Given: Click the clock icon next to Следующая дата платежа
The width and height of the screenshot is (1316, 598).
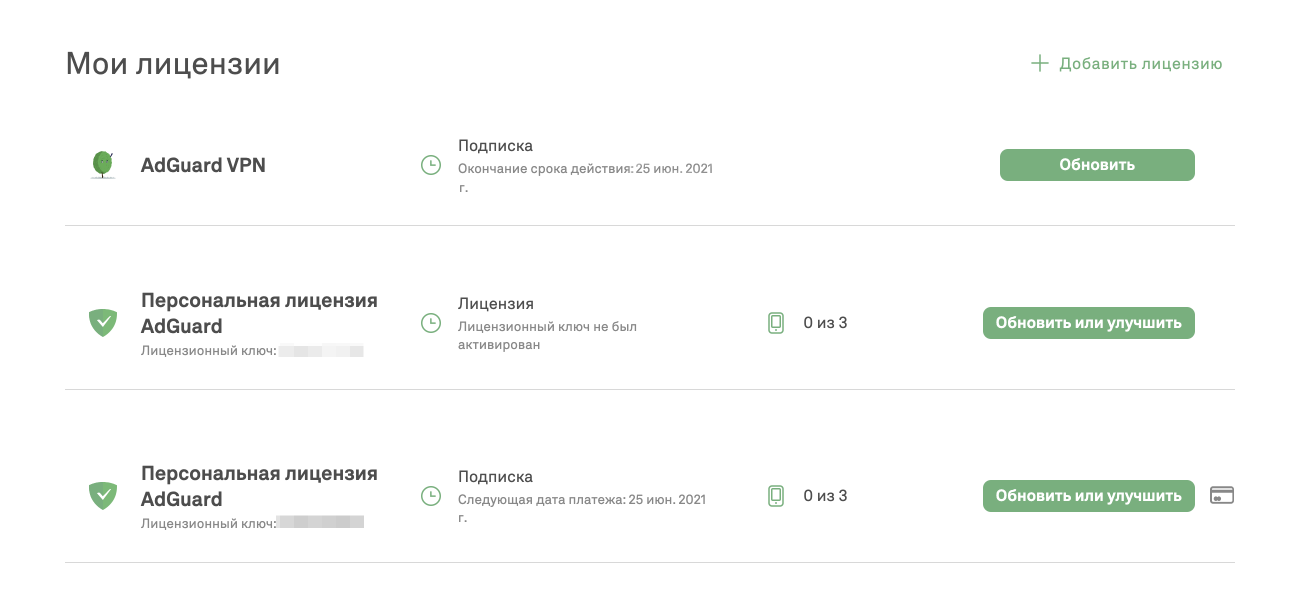Looking at the screenshot, I should (431, 496).
